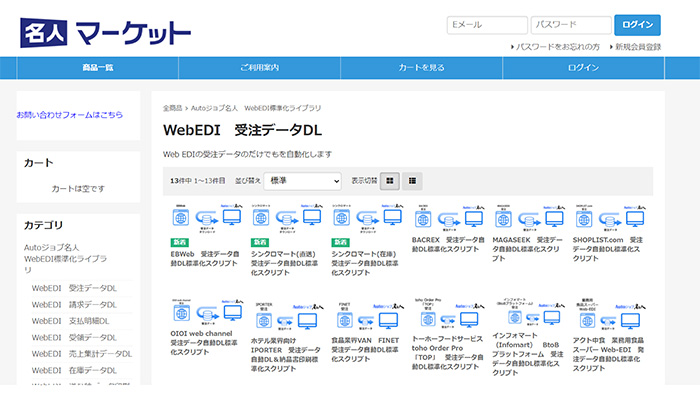Viewport: 700px width, 394px height.
Task: Open 新規会員登録 link
Action: click(638, 47)
